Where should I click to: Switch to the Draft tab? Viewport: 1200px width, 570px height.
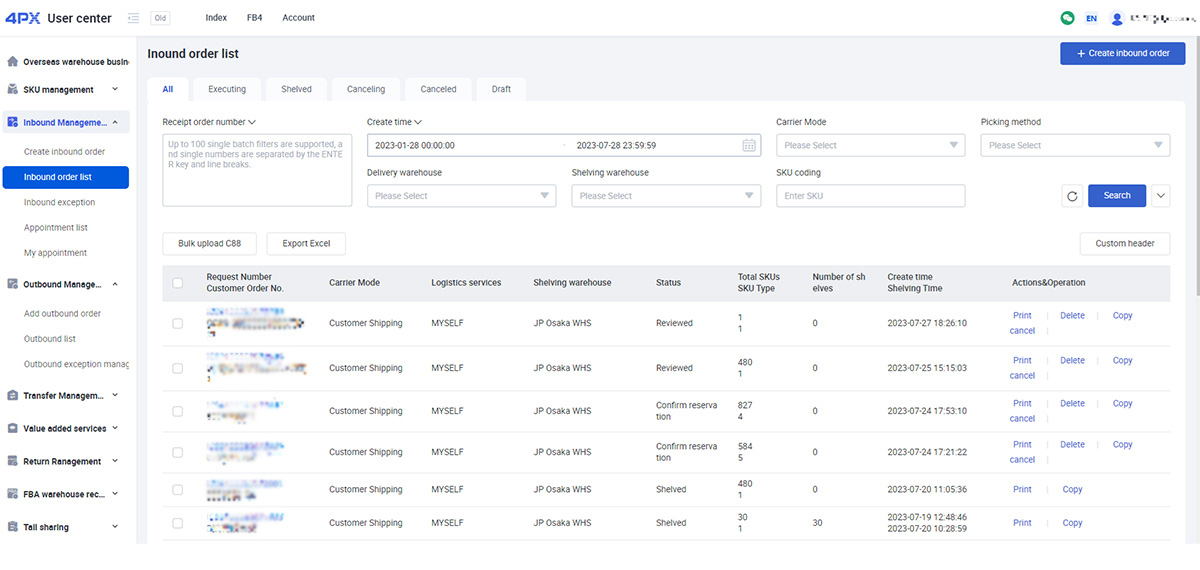tap(501, 89)
